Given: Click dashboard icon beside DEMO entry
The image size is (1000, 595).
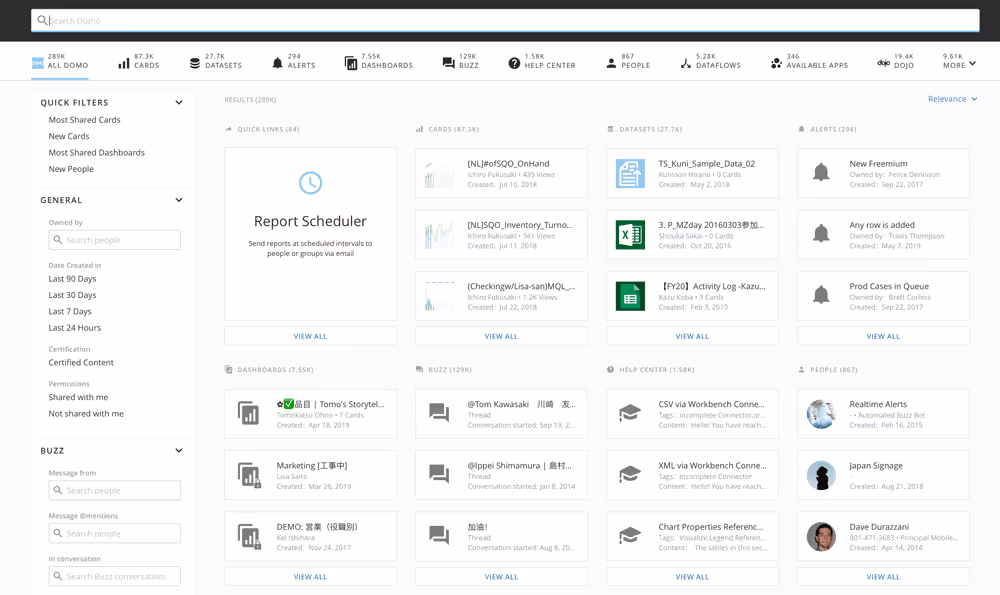Looking at the screenshot, I should 249,536.
